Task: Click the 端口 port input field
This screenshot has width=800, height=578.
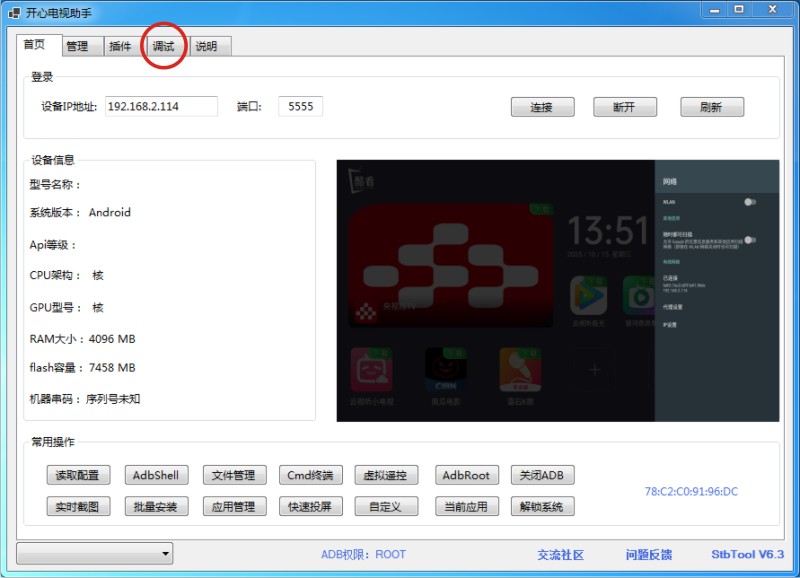Action: [300, 107]
